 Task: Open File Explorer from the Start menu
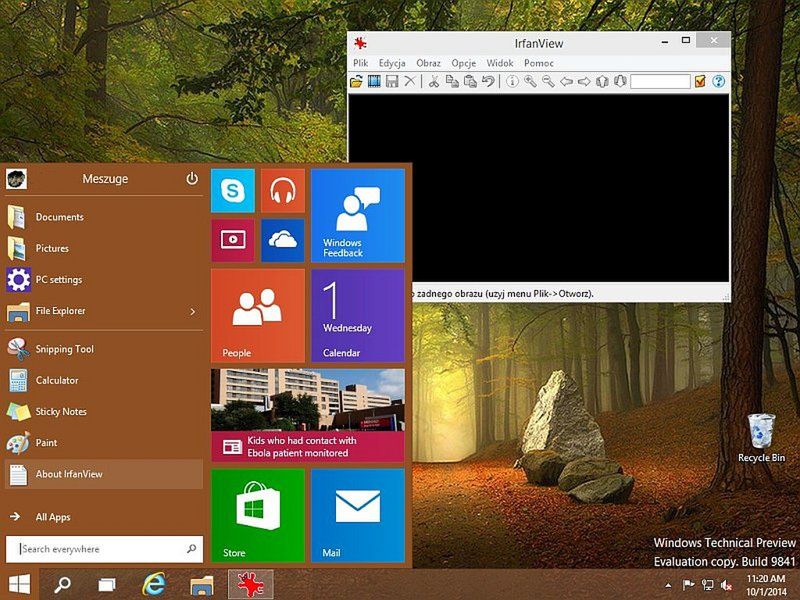pyautogui.click(x=104, y=311)
